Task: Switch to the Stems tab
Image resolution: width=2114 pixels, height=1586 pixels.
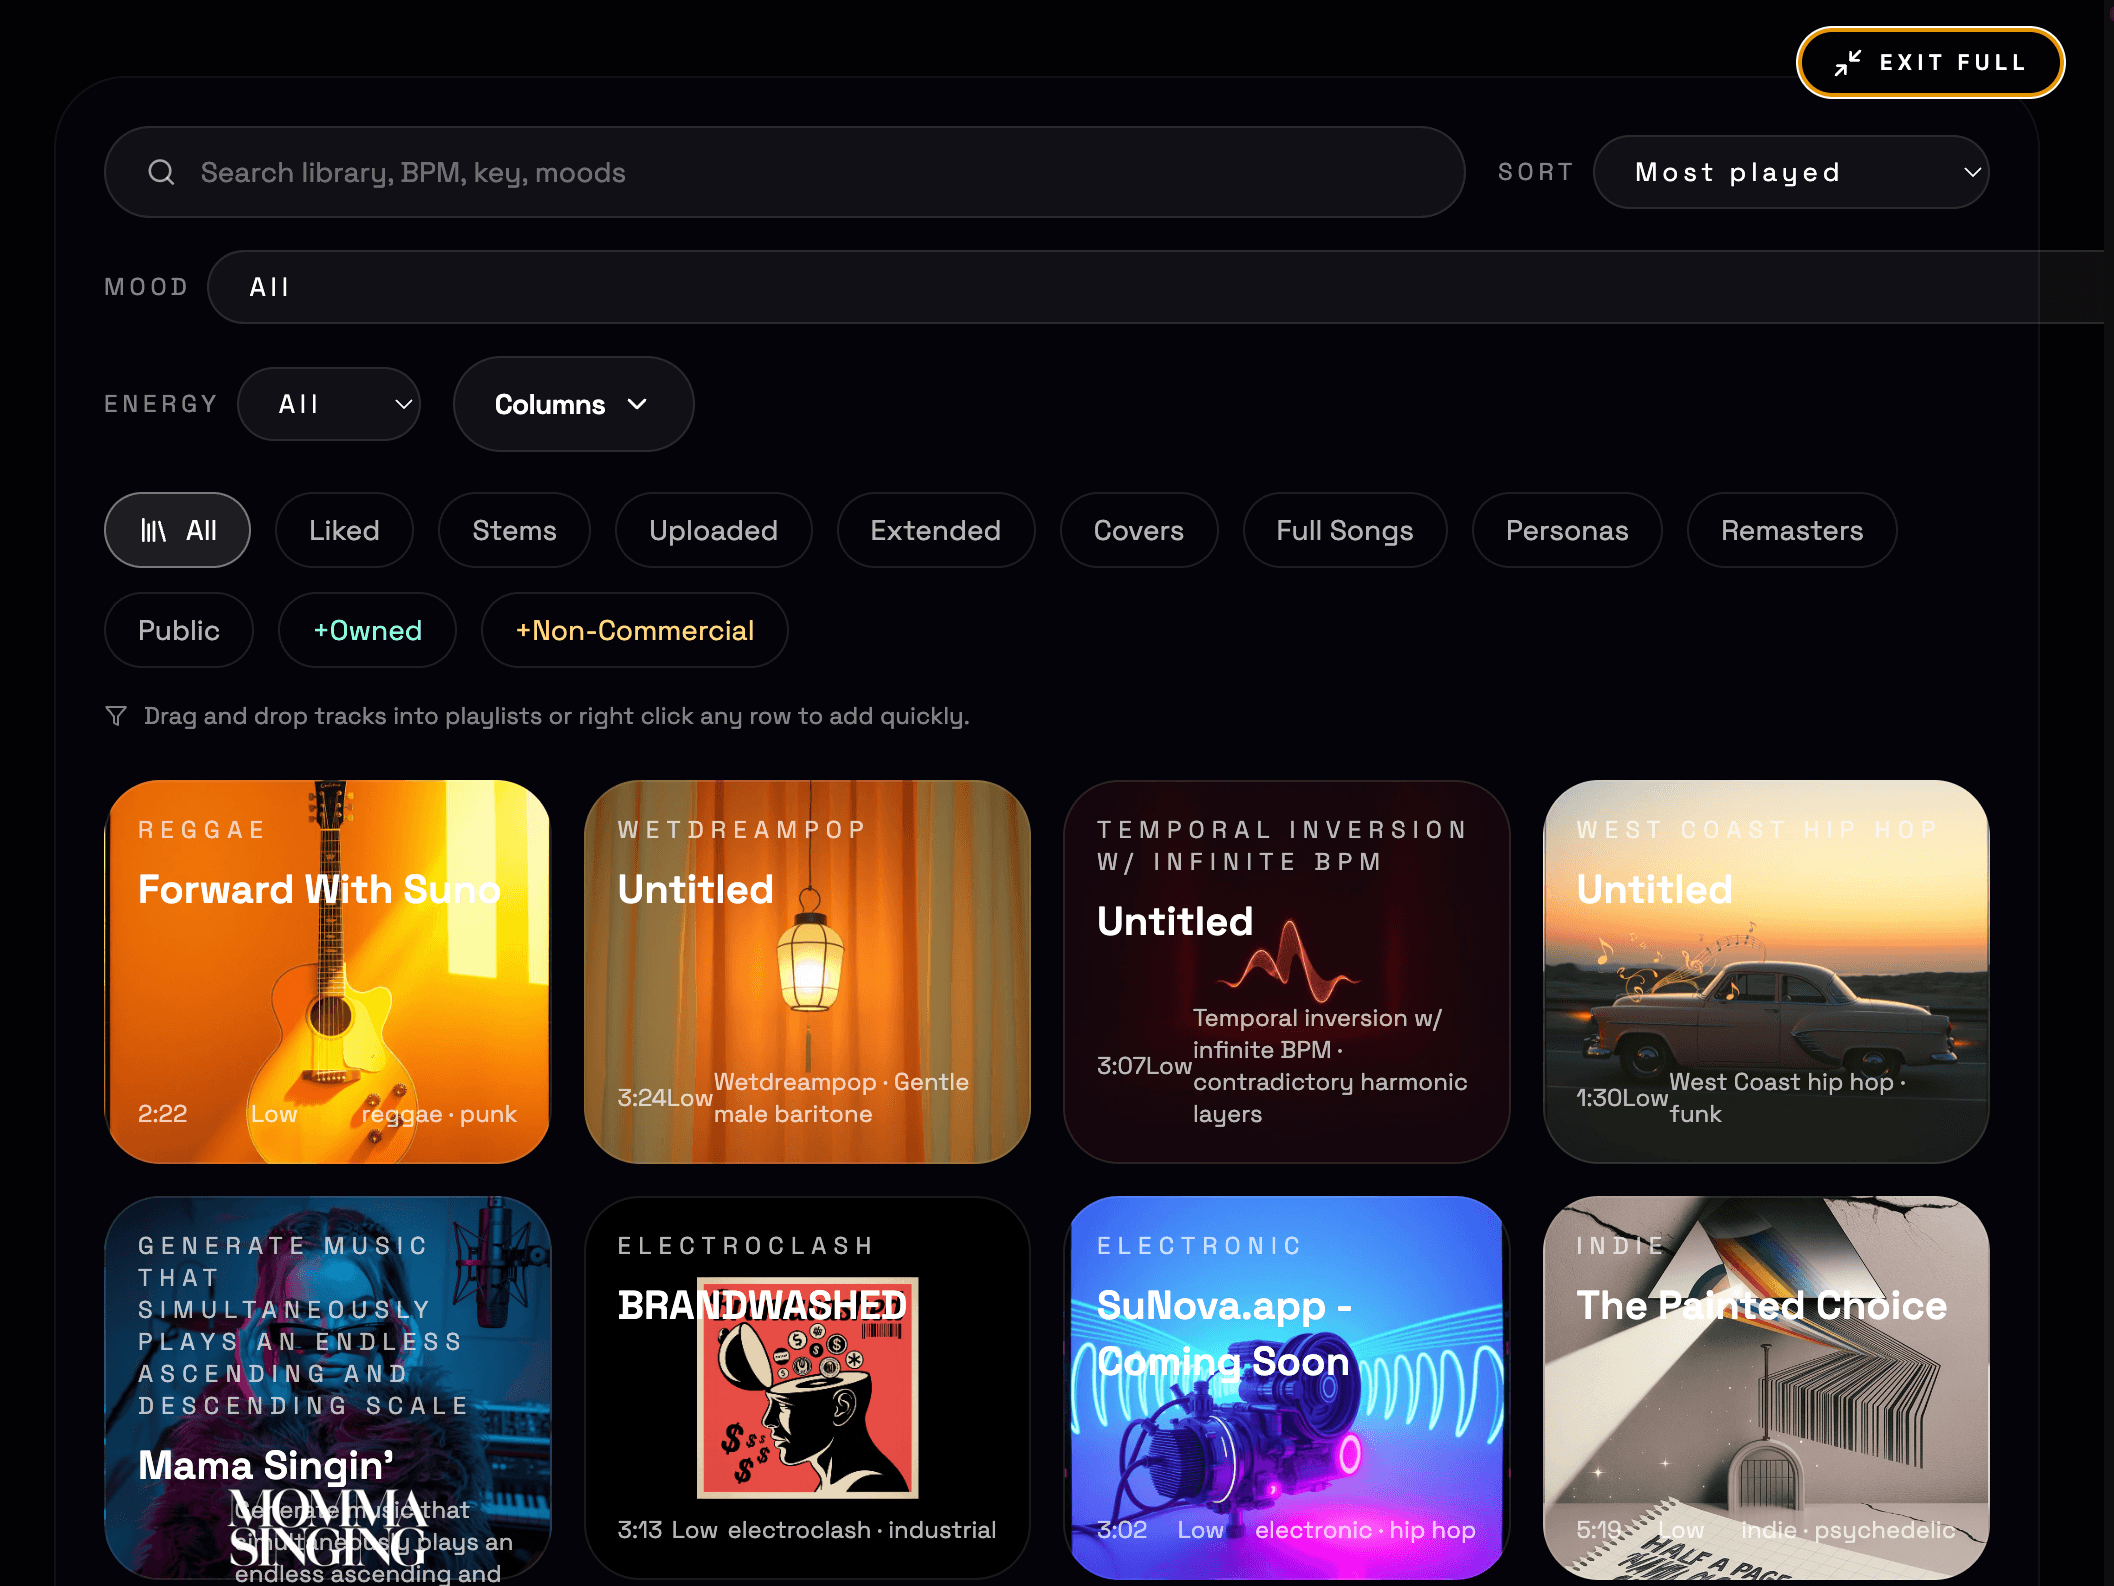Action: pos(514,530)
